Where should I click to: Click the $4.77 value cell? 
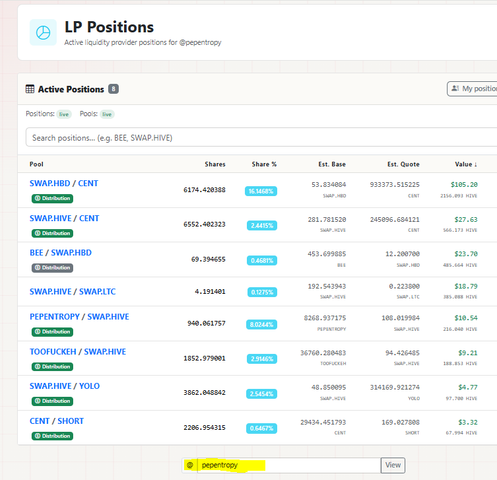click(x=468, y=387)
